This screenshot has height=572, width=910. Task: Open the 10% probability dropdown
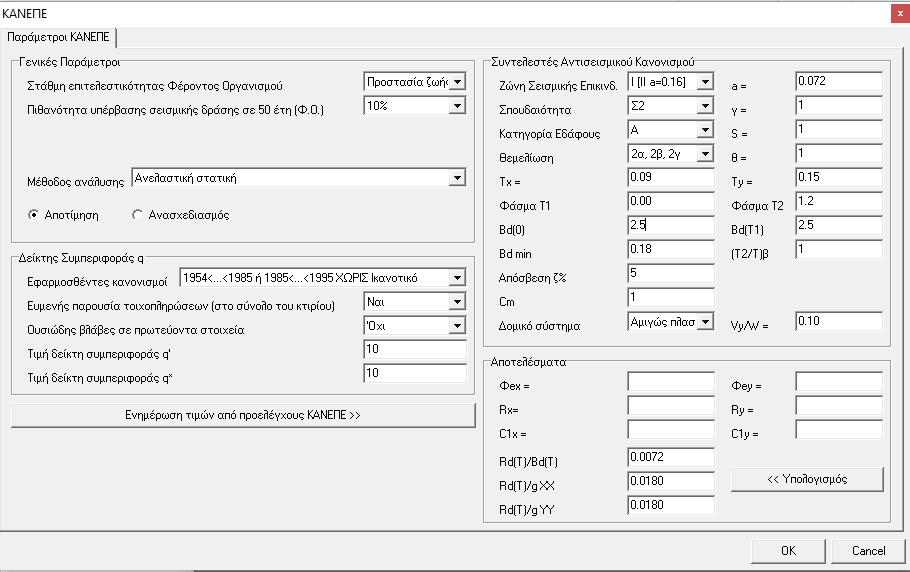(x=415, y=106)
